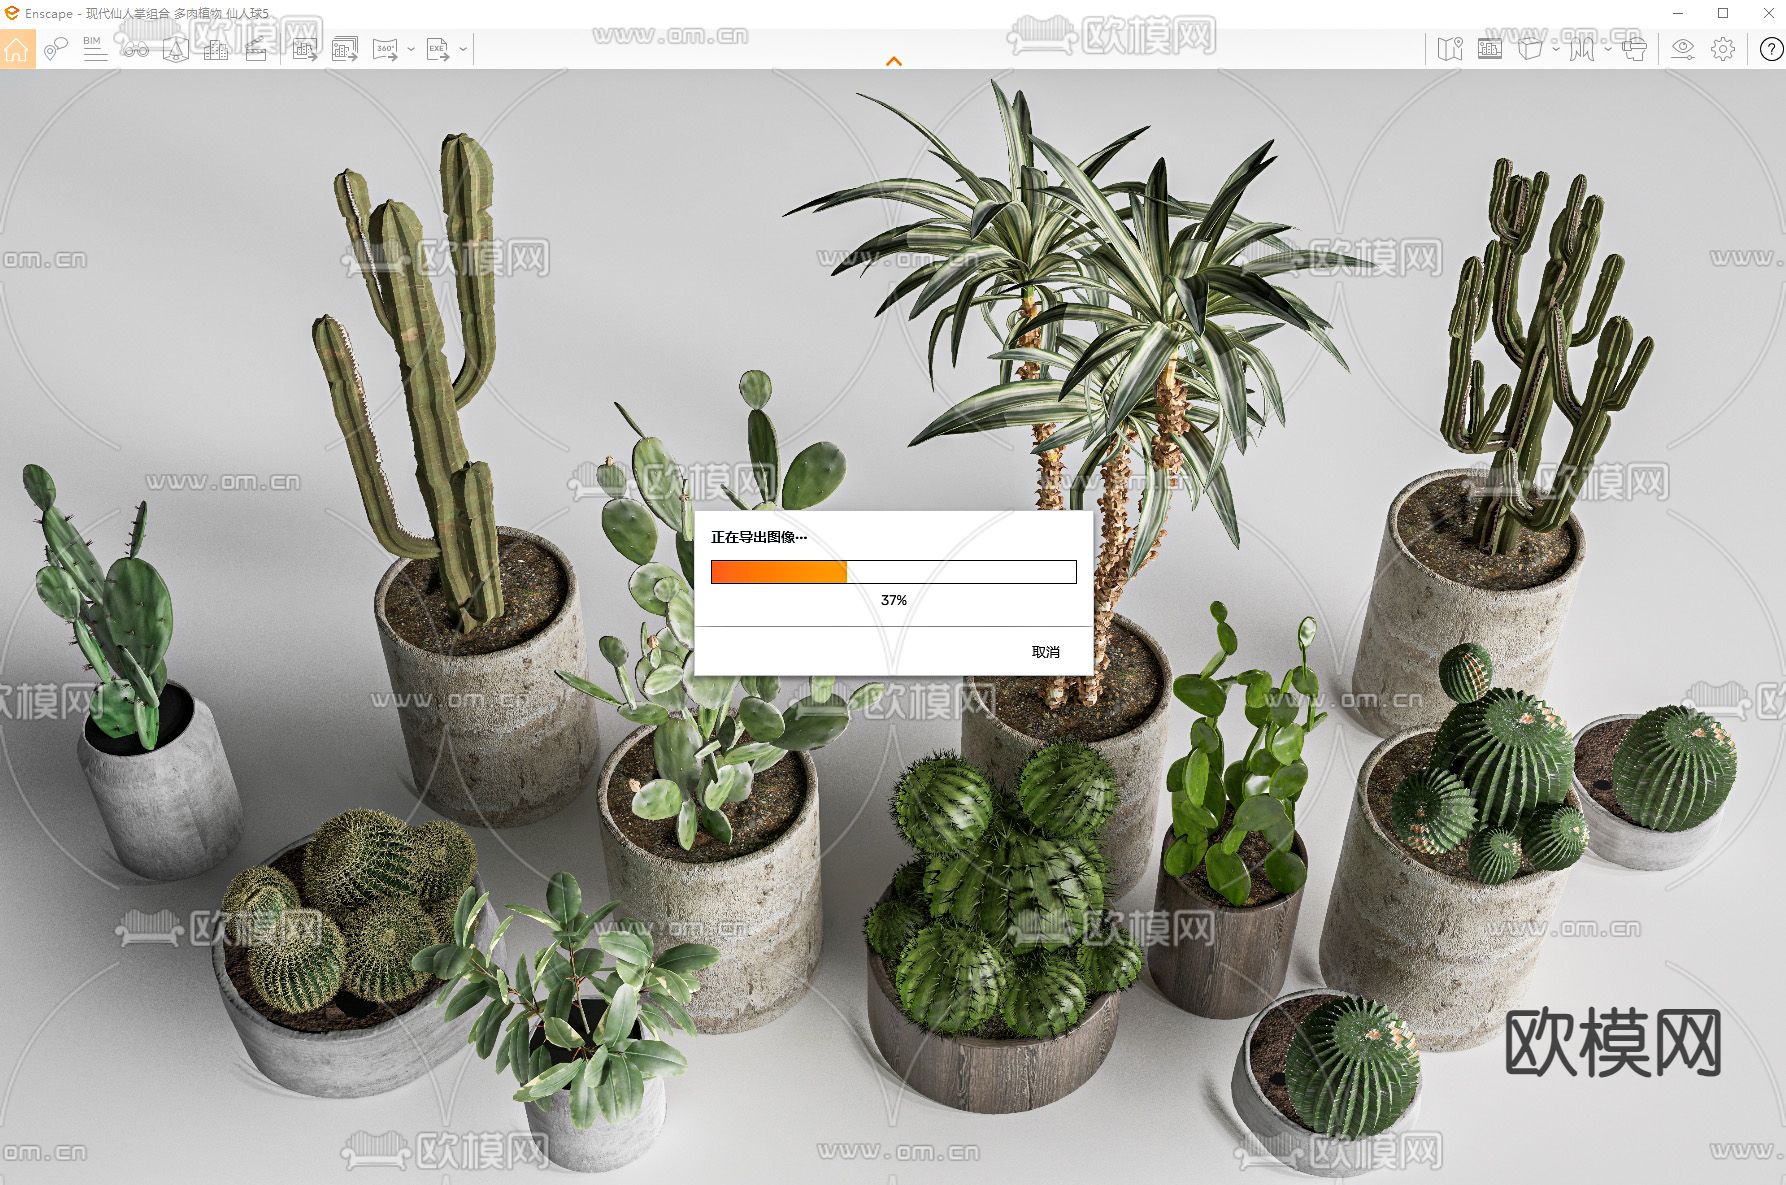The width and height of the screenshot is (1786, 1185).
Task: Open the collaborative annotations tool
Action: click(56, 49)
